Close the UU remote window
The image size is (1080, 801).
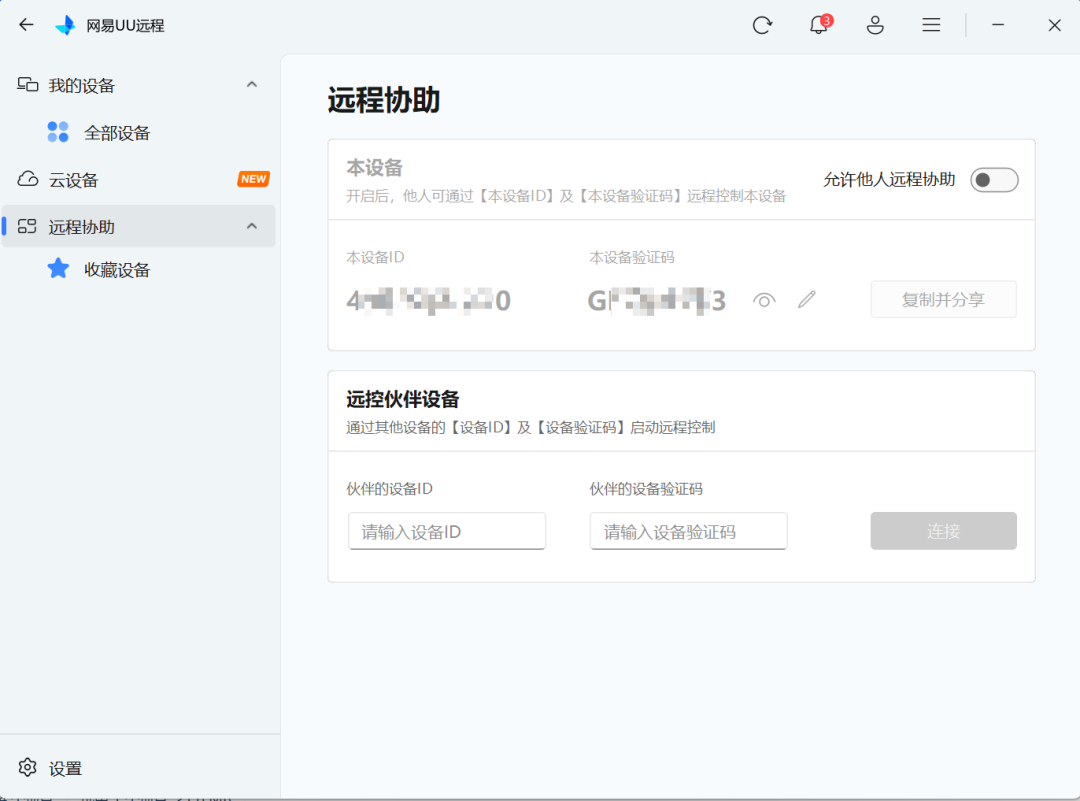coord(1055,25)
